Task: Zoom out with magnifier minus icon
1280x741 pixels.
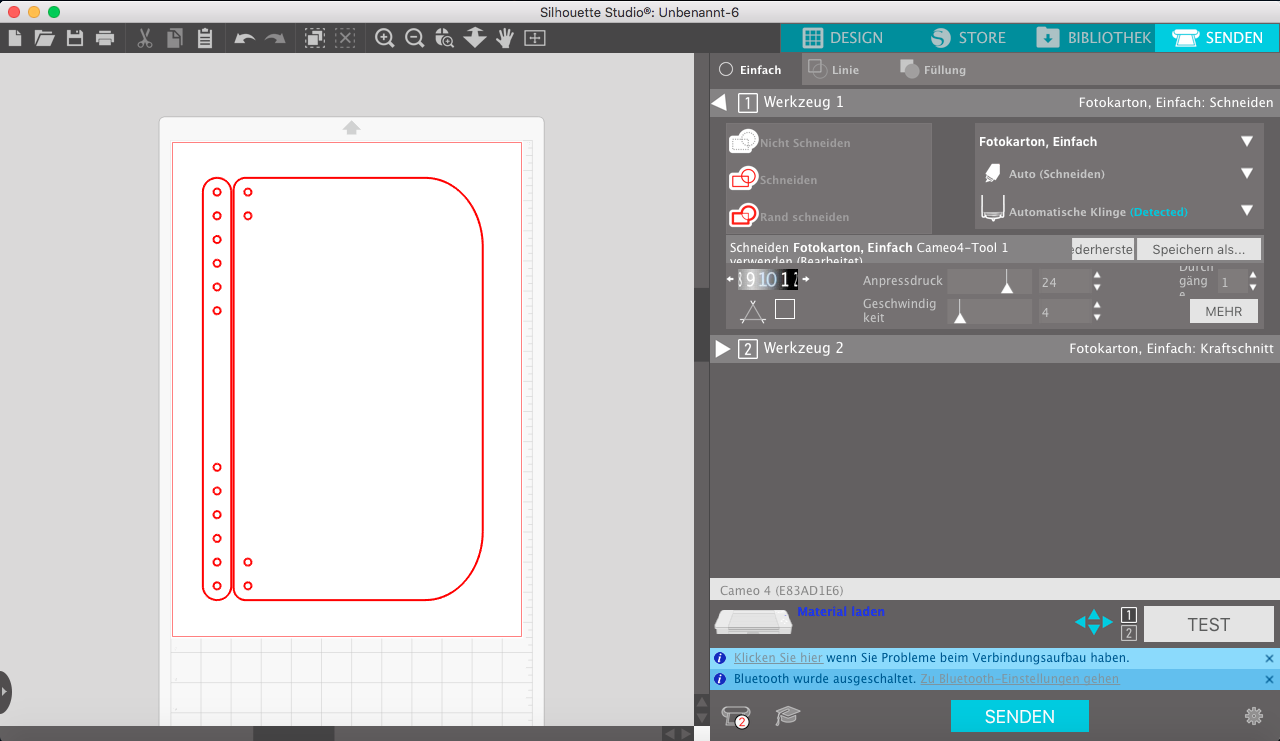Action: [415, 39]
